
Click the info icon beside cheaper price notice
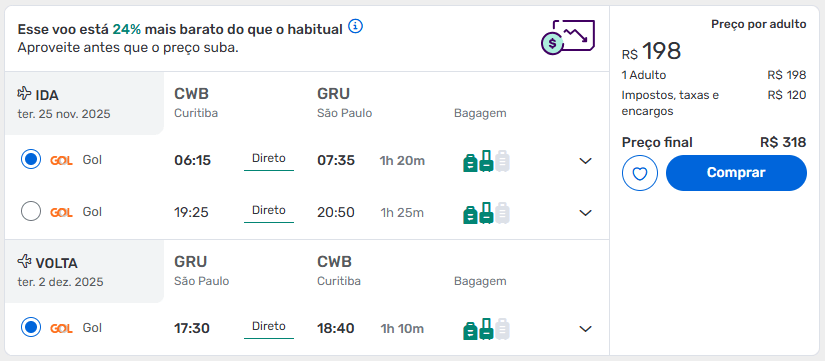click(x=356, y=26)
